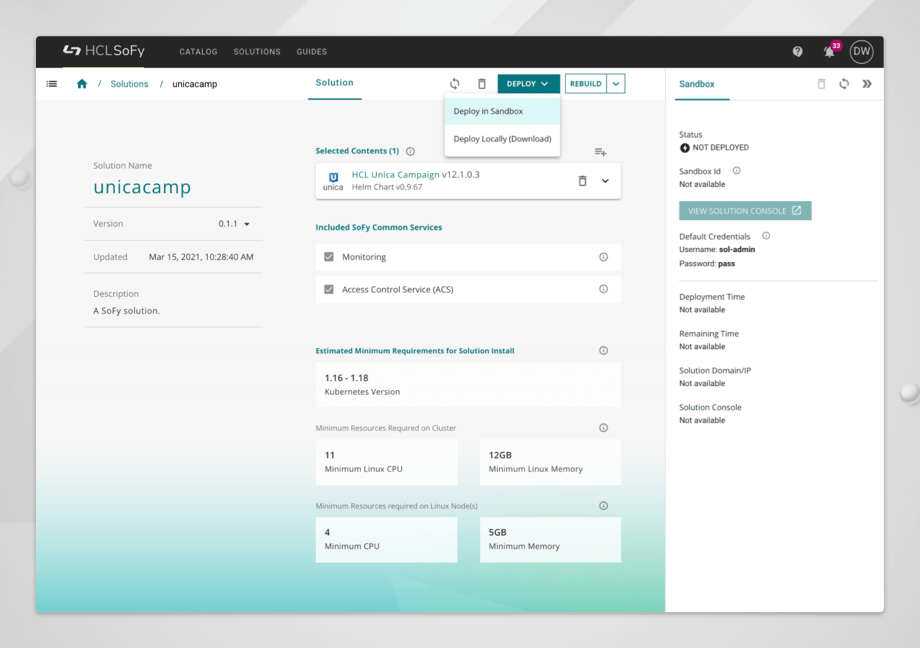
Task: Click the DW profile avatar
Action: pyautogui.click(x=861, y=51)
